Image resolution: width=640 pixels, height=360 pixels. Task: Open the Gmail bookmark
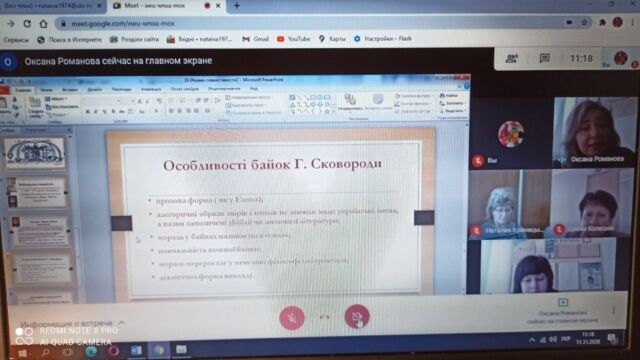256,39
